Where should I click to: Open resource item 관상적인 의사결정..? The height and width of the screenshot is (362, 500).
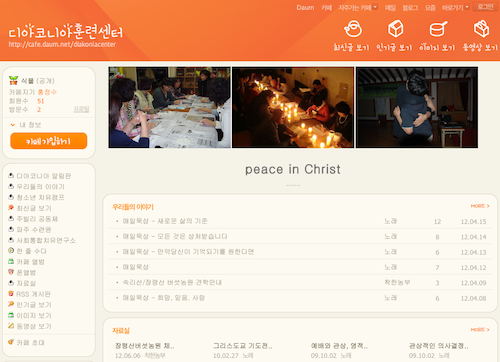[439, 346]
